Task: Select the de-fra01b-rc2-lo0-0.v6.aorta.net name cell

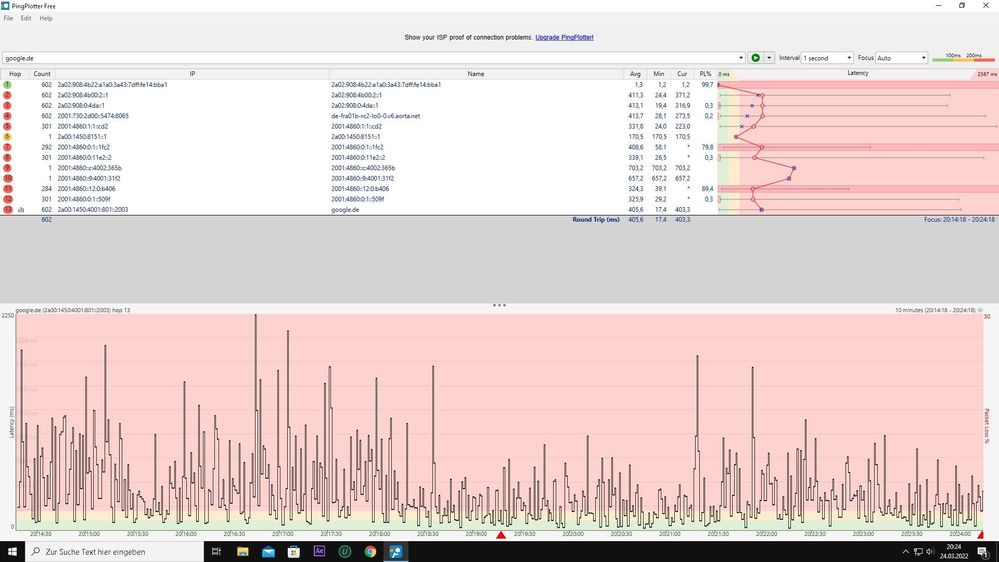Action: pyautogui.click(x=375, y=116)
